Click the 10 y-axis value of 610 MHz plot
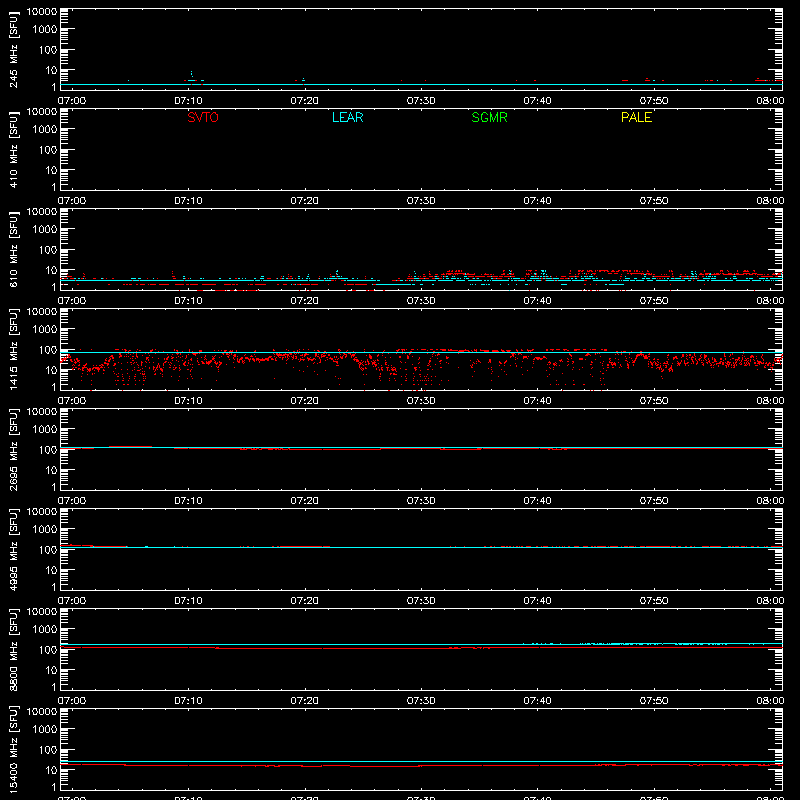This screenshot has width=800, height=800. pos(51,270)
